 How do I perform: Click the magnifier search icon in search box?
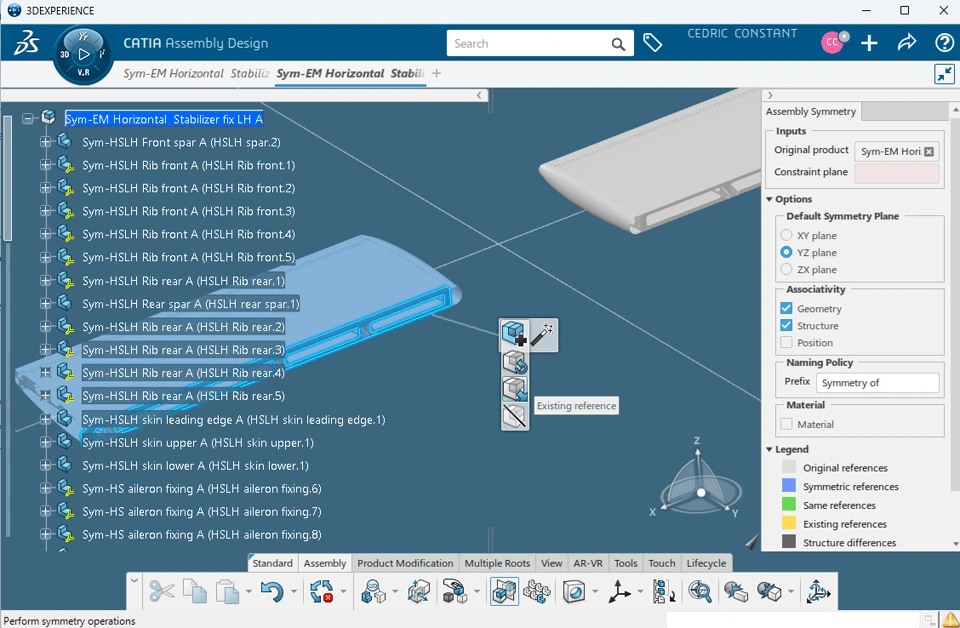coord(618,44)
